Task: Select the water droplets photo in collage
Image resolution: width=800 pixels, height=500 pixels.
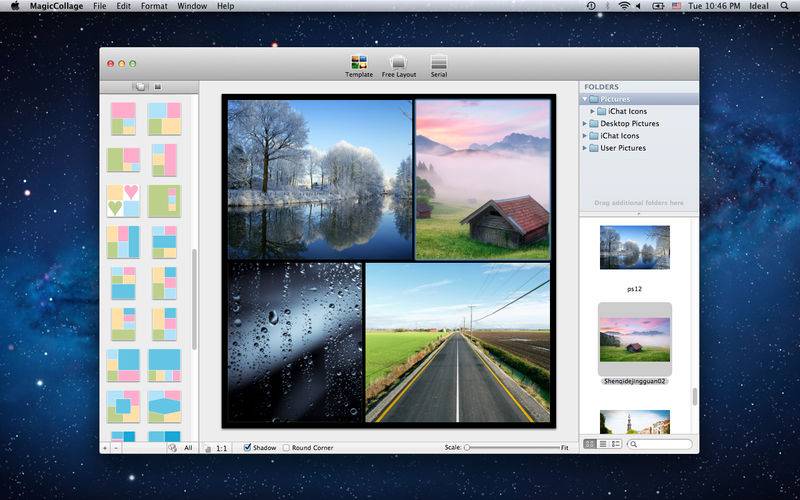Action: click(x=295, y=342)
